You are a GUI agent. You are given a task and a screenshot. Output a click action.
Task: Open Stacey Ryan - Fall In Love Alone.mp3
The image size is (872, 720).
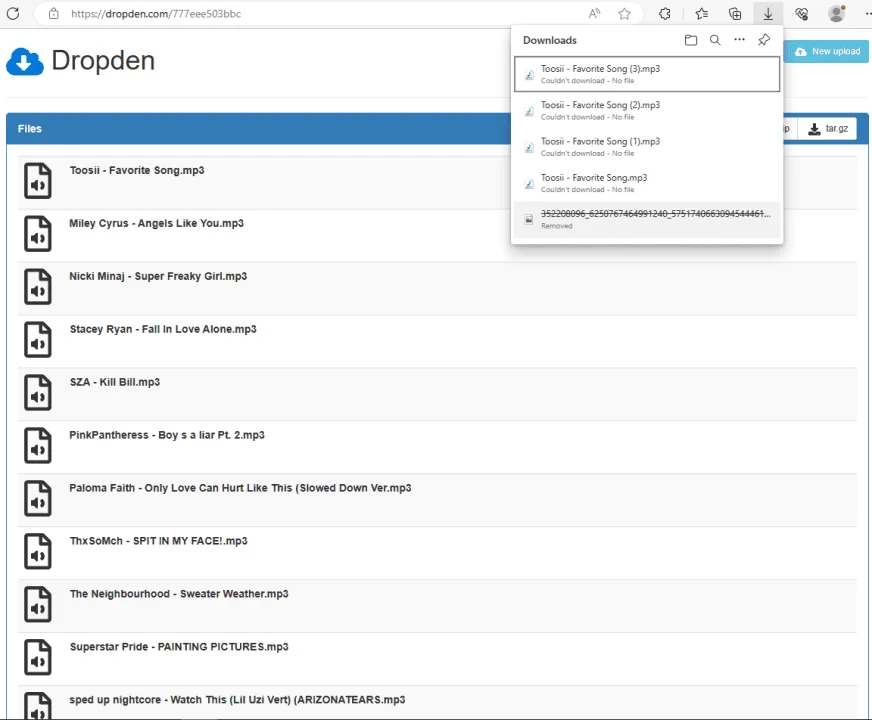click(163, 329)
